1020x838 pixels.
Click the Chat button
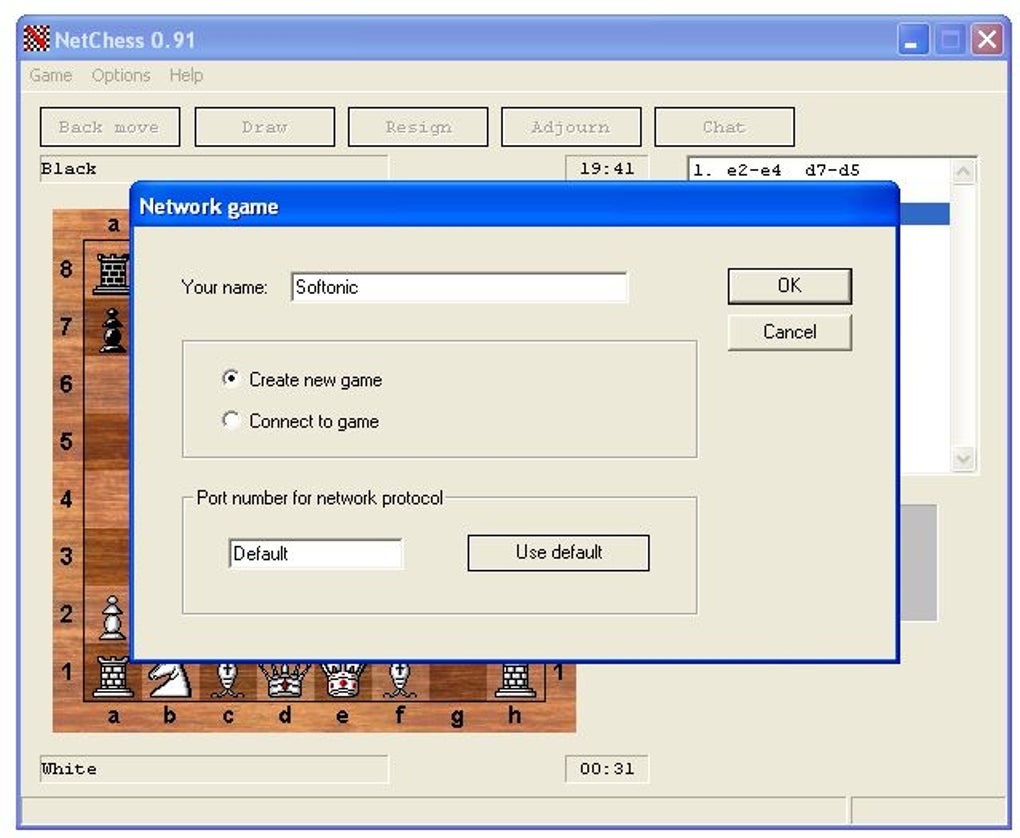point(724,127)
